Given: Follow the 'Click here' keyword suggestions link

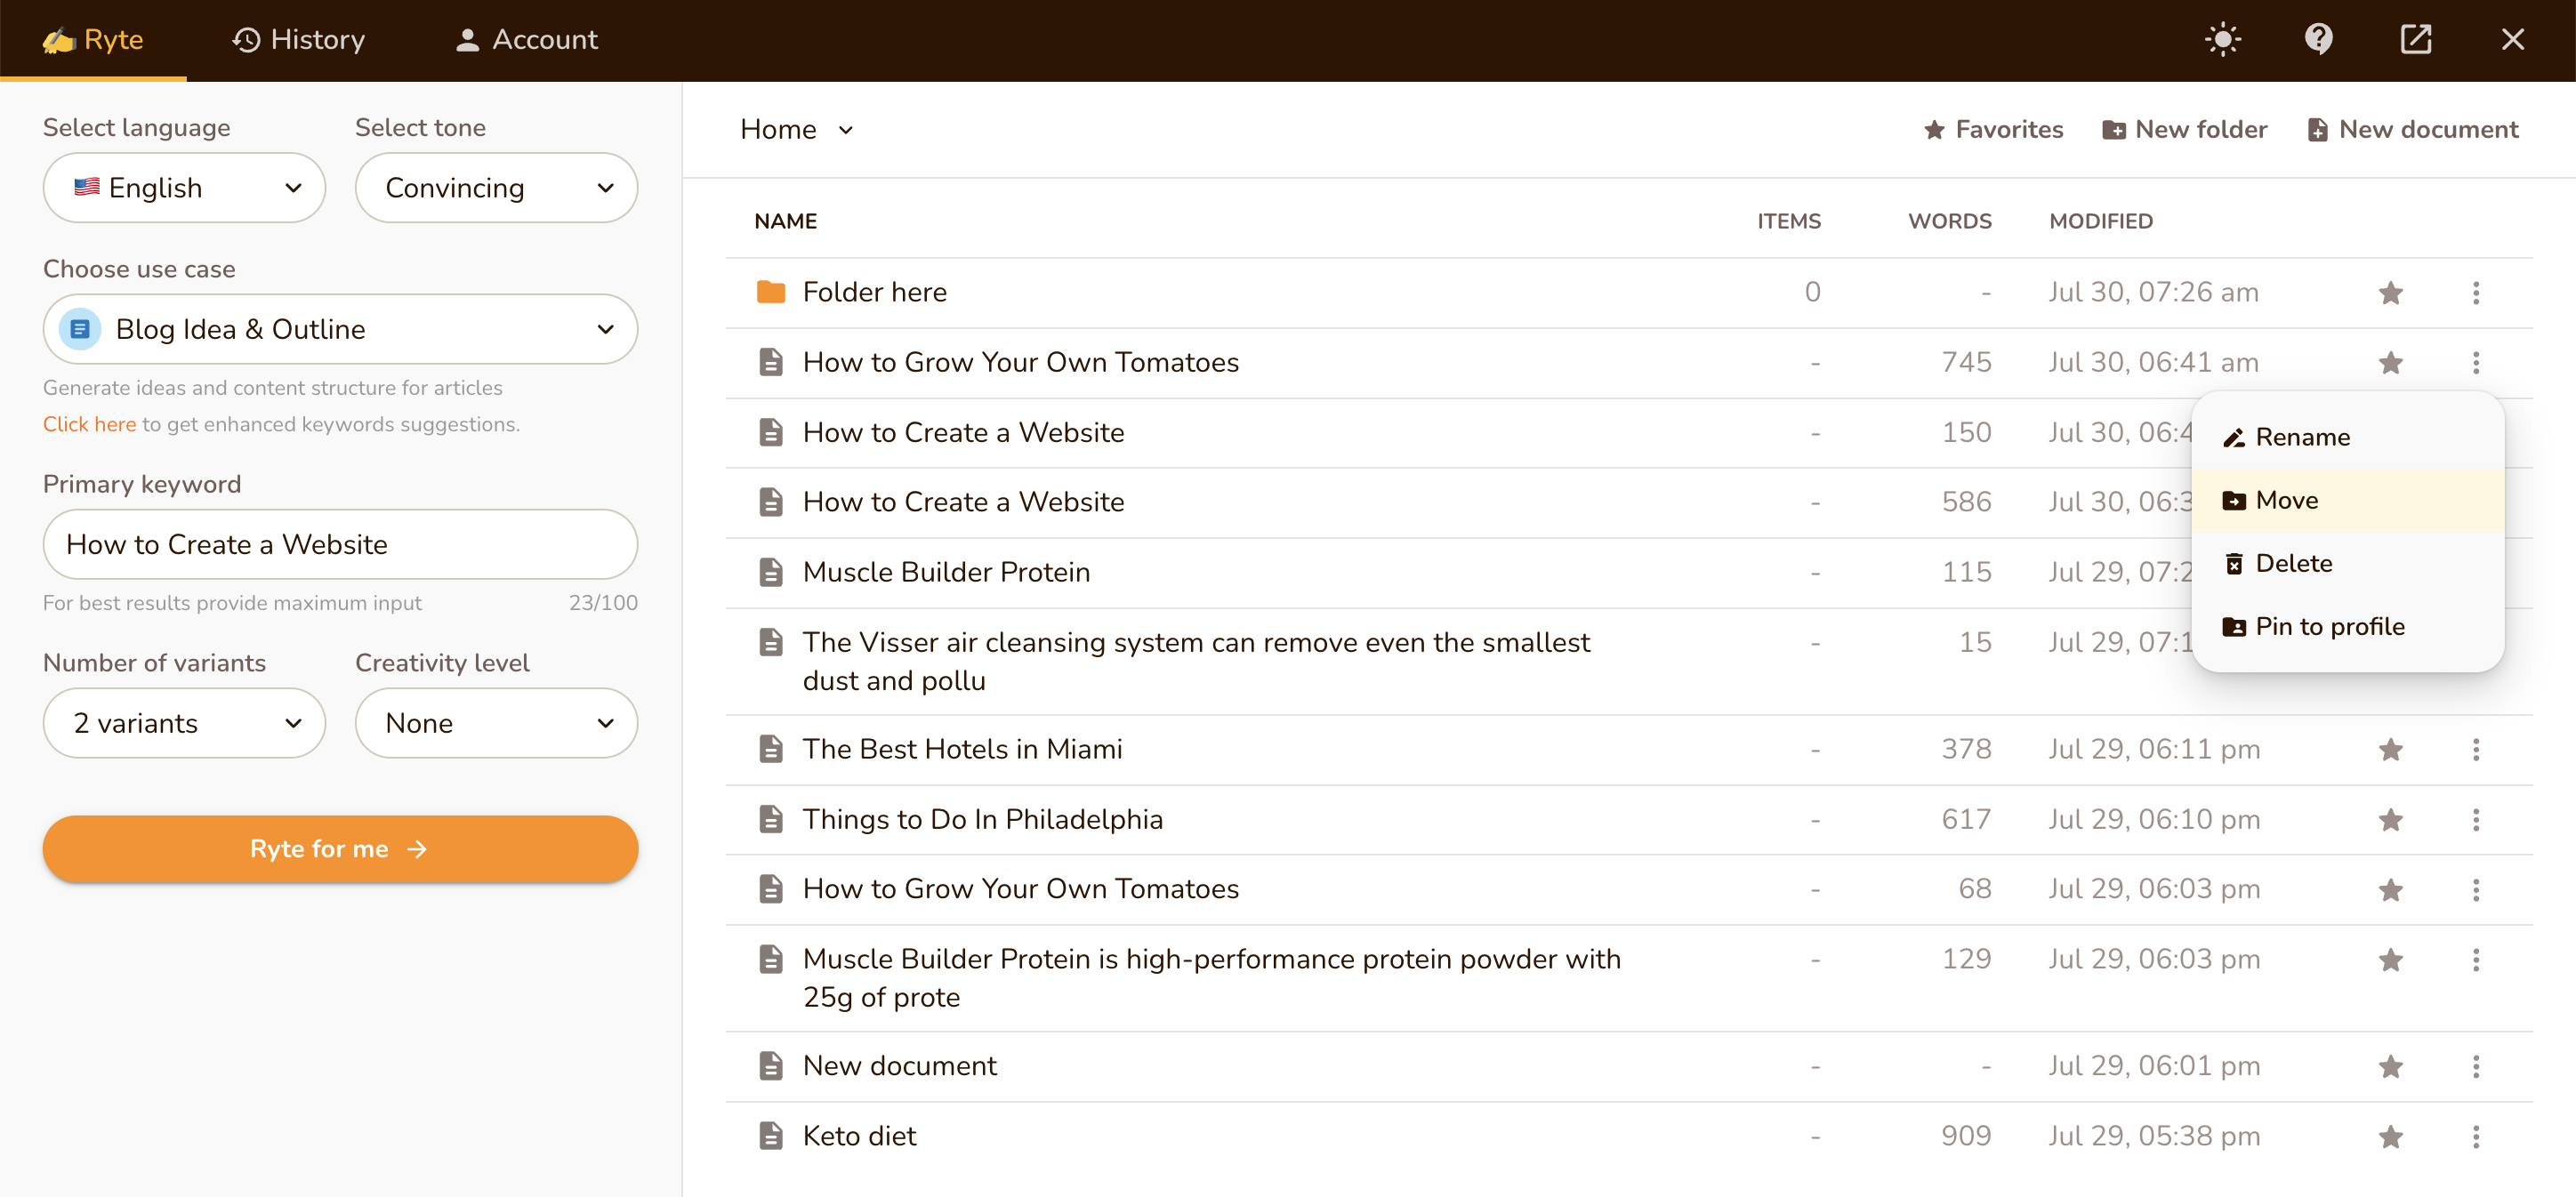Looking at the screenshot, I should tap(89, 424).
